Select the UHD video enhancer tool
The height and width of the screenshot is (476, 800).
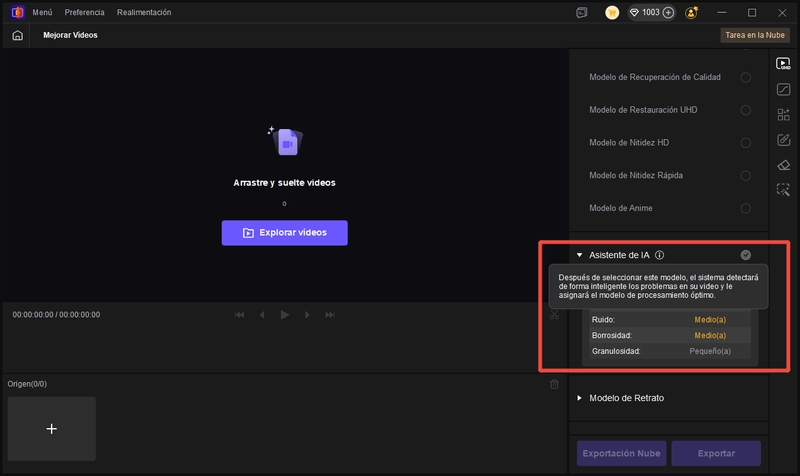pyautogui.click(x=783, y=64)
